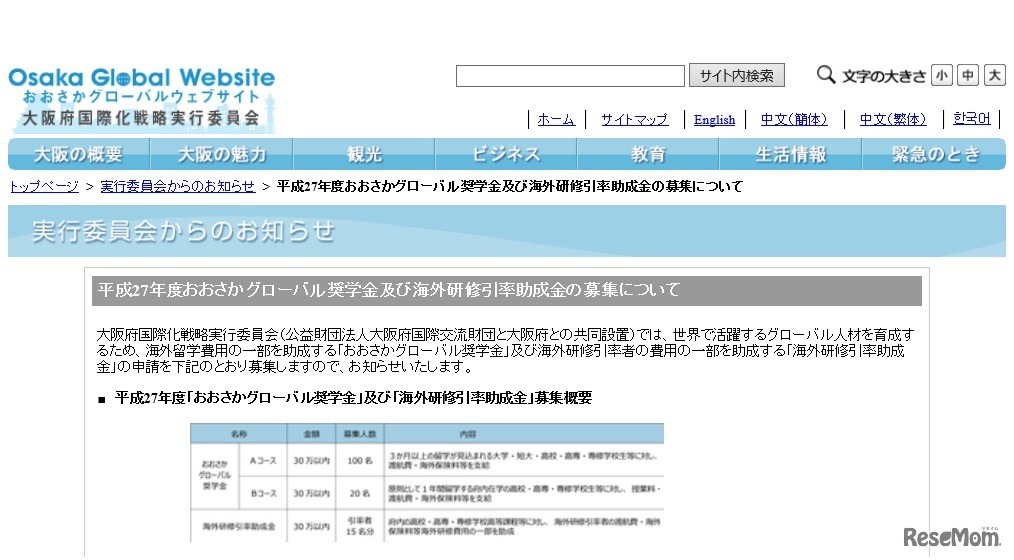
Task: Open the 観光 nav tab
Action: point(364,155)
